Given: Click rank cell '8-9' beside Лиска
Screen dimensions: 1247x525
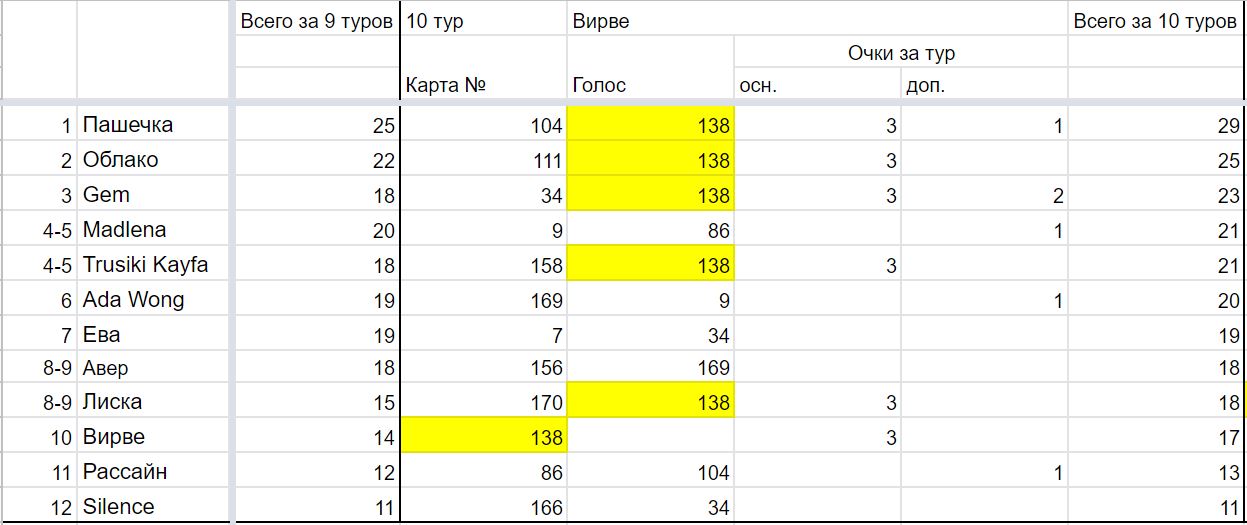Looking at the screenshot, I should (x=40, y=402).
